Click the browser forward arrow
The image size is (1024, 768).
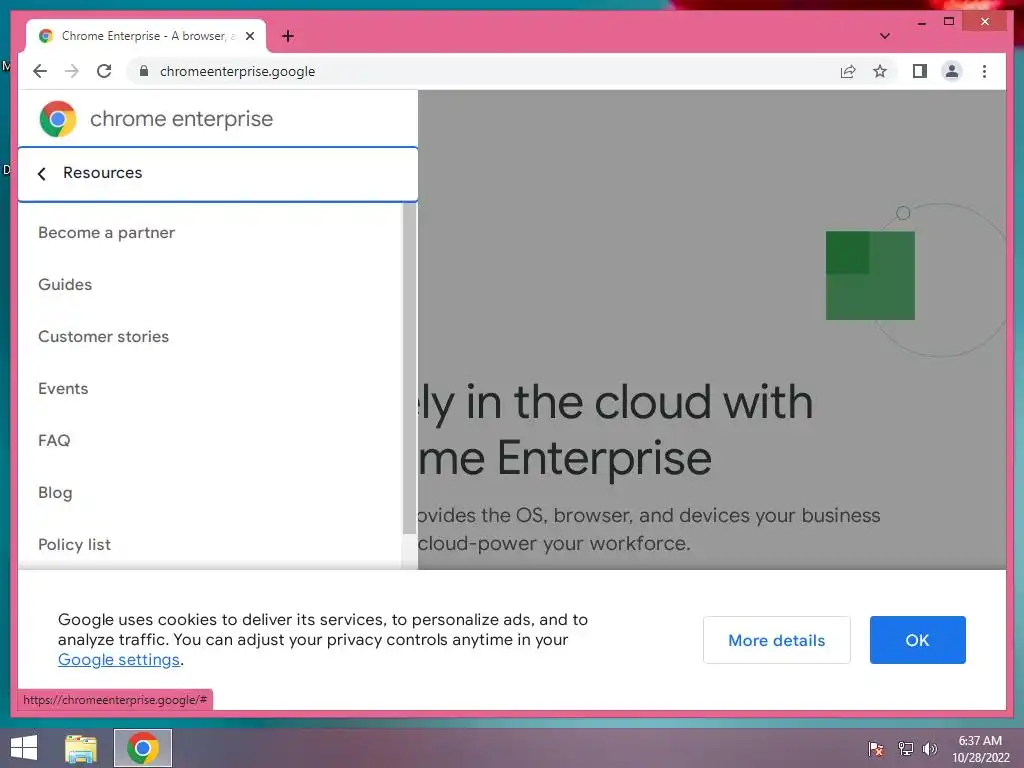[72, 71]
